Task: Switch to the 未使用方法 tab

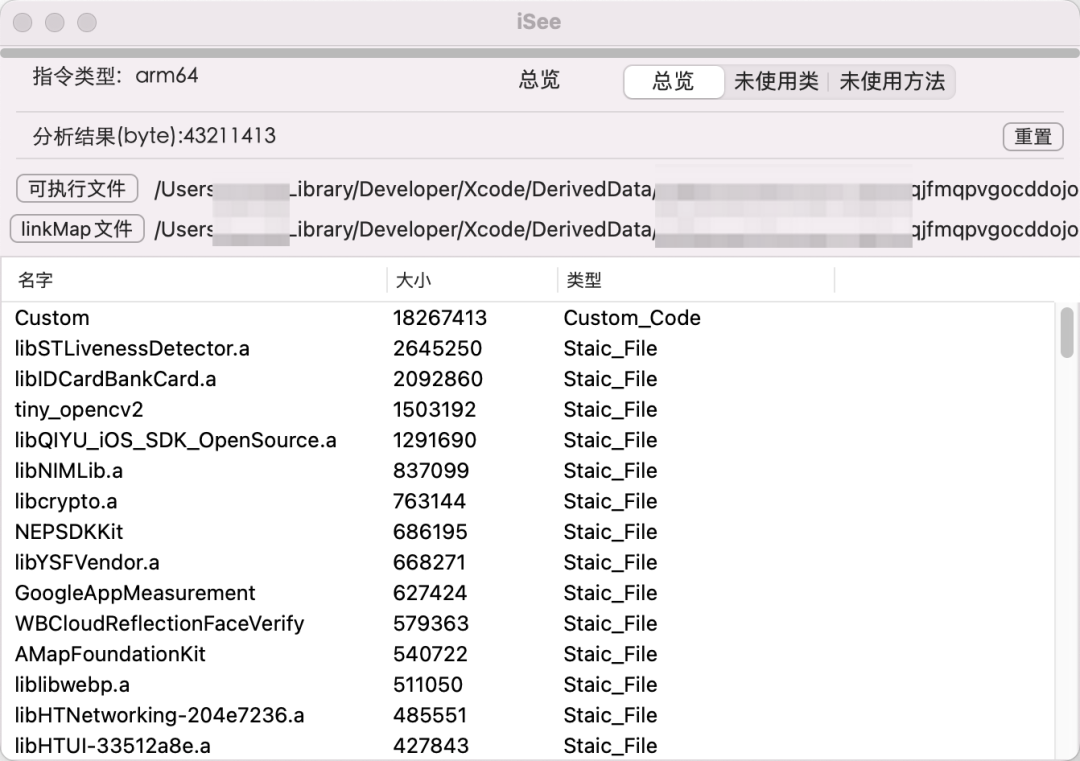Action: point(891,82)
